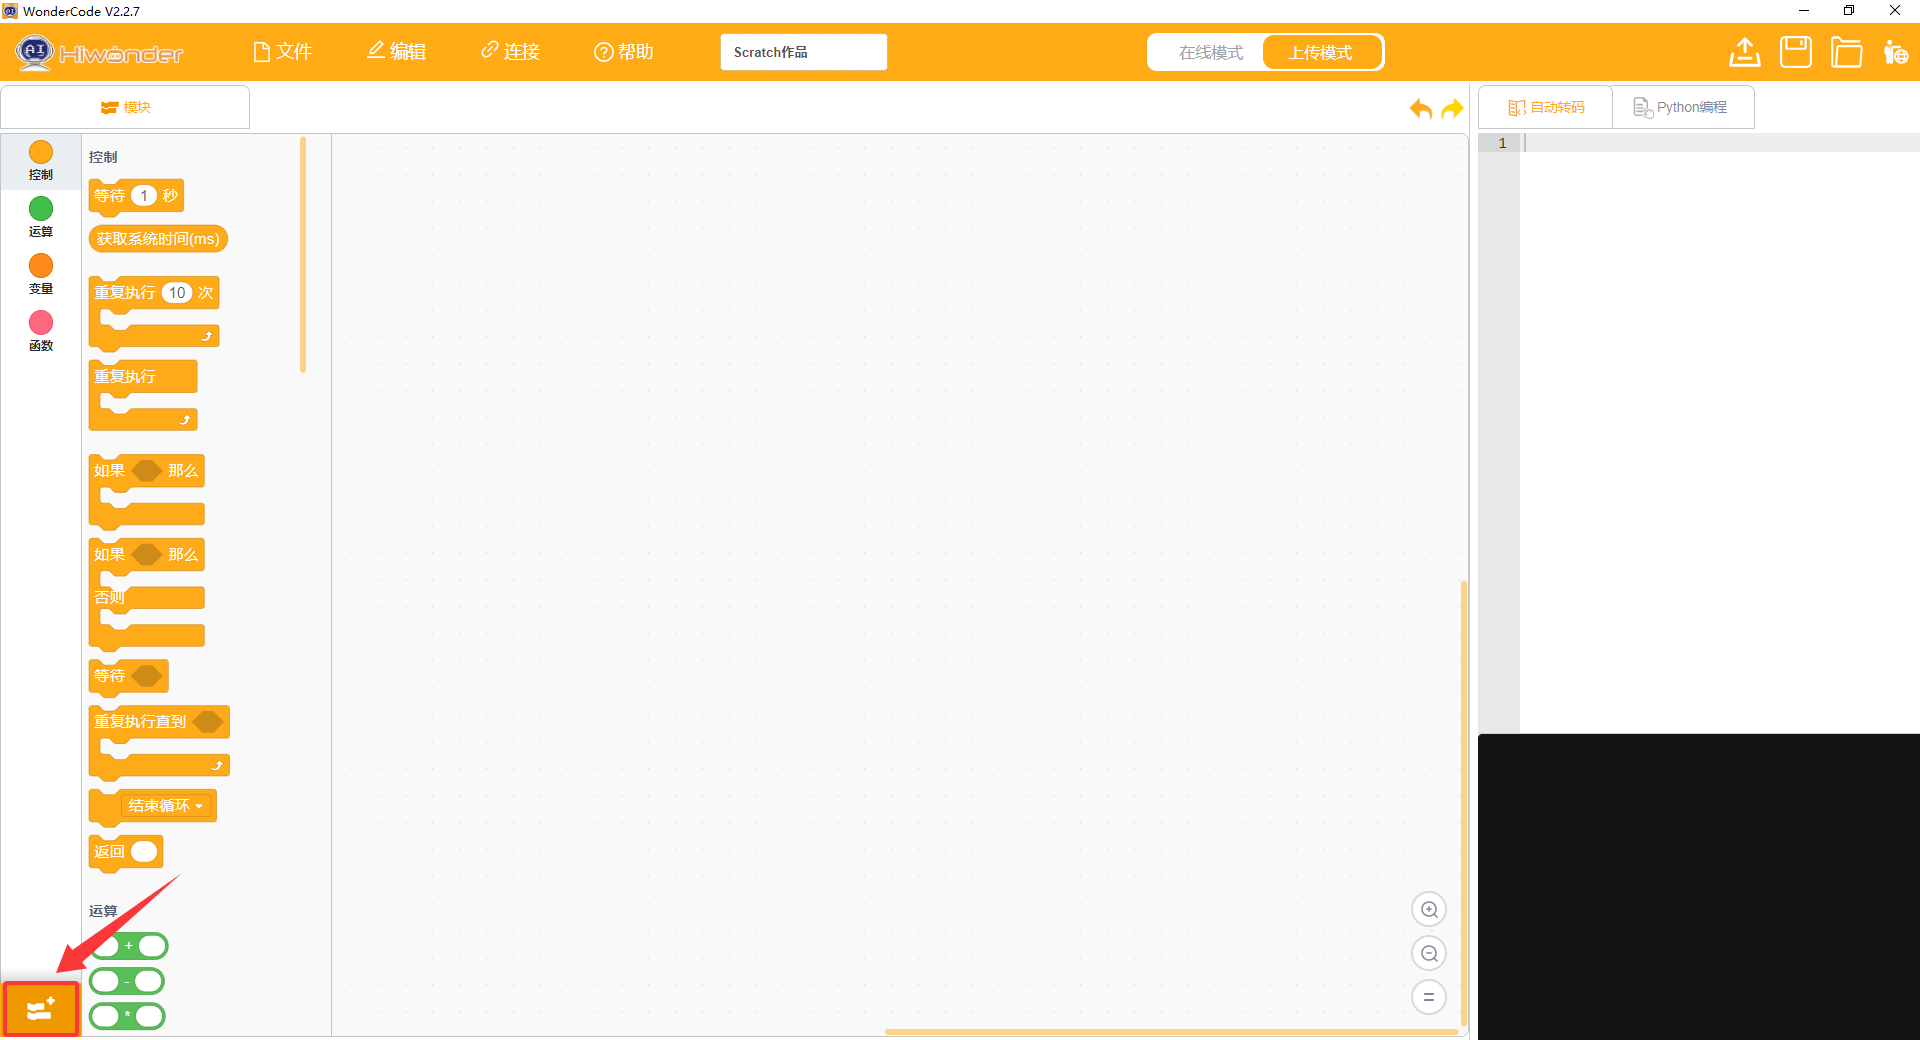Open the 编辑 menu
The width and height of the screenshot is (1920, 1040).
[x=396, y=52]
